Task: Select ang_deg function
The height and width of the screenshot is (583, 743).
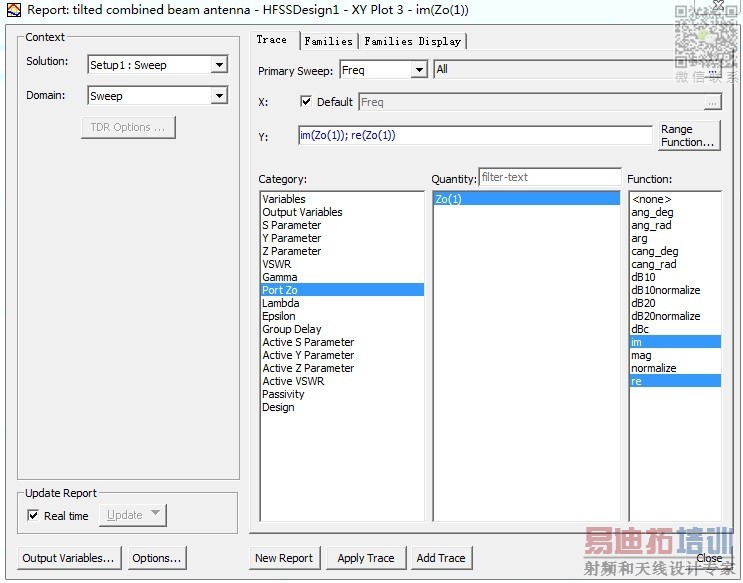Action: pyautogui.click(x=675, y=212)
